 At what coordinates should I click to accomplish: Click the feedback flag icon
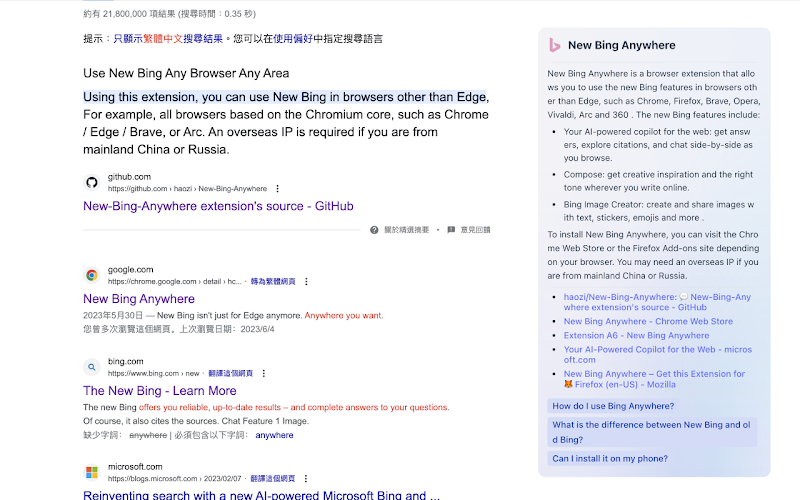pyautogui.click(x=451, y=230)
